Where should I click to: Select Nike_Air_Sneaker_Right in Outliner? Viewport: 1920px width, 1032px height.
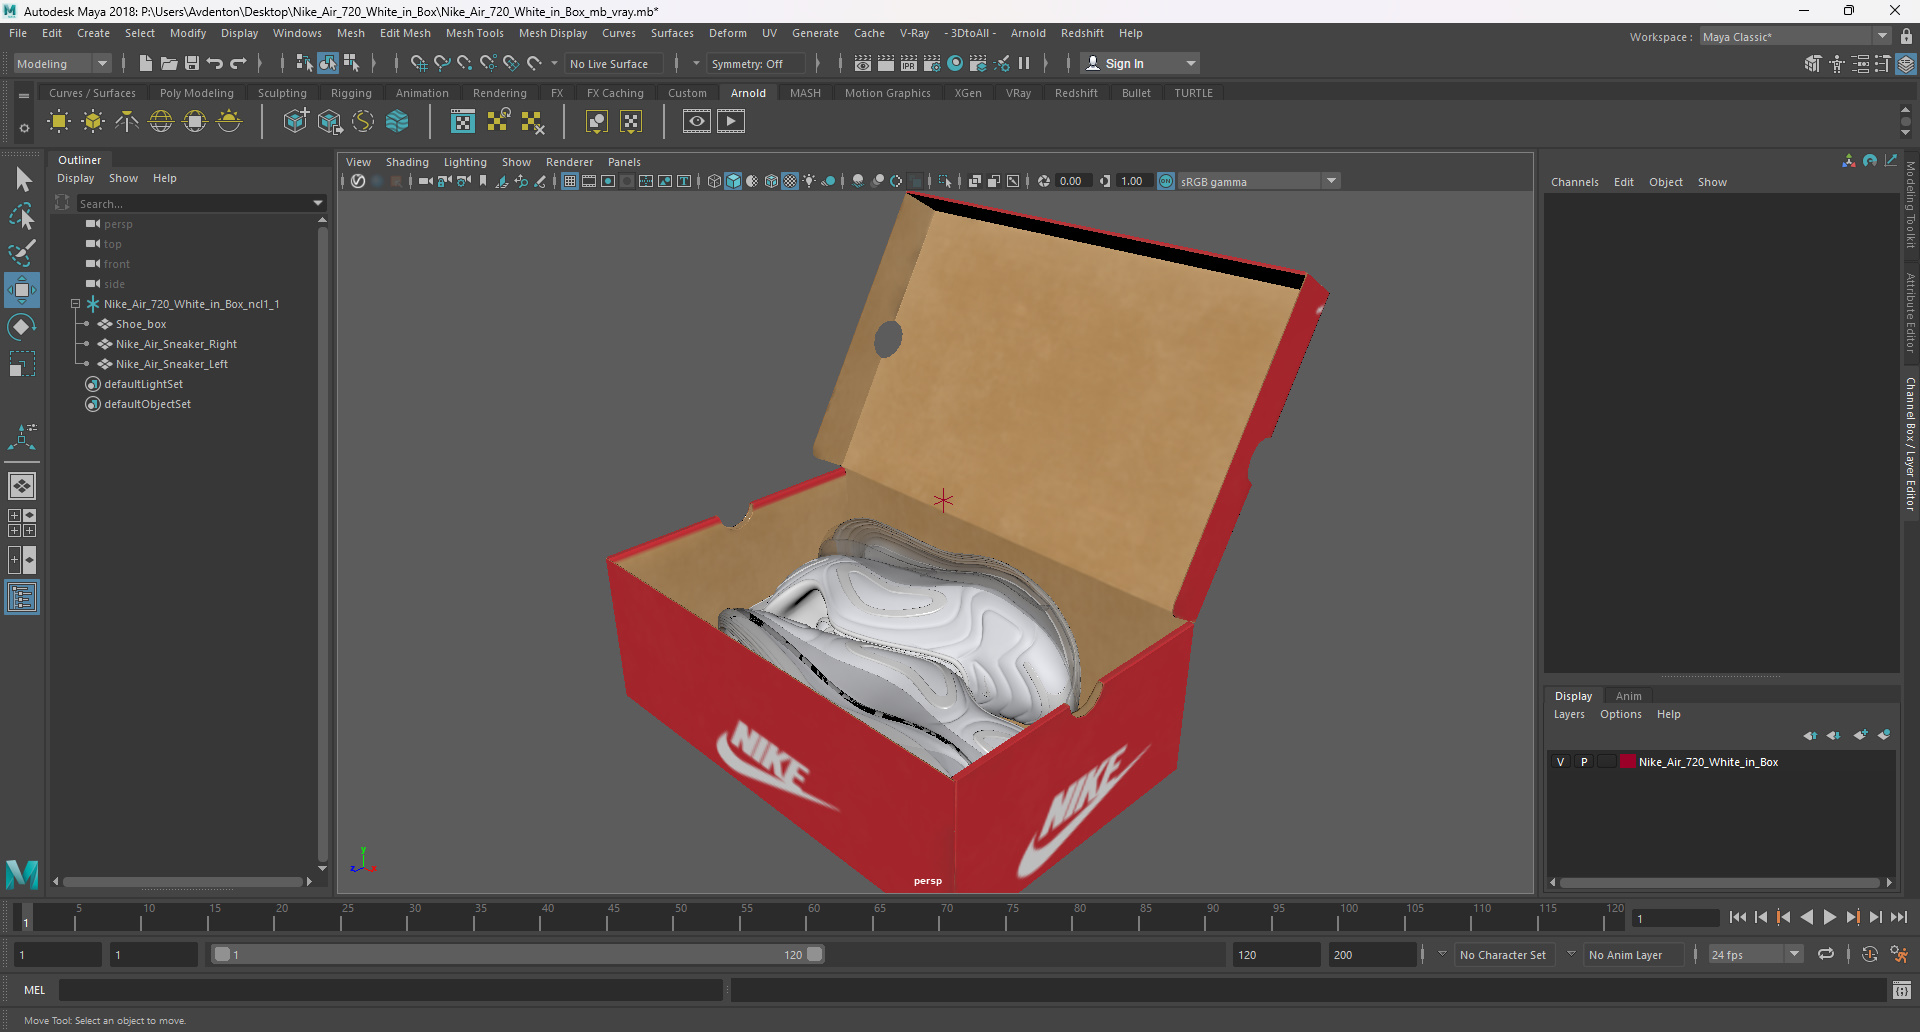pos(176,344)
